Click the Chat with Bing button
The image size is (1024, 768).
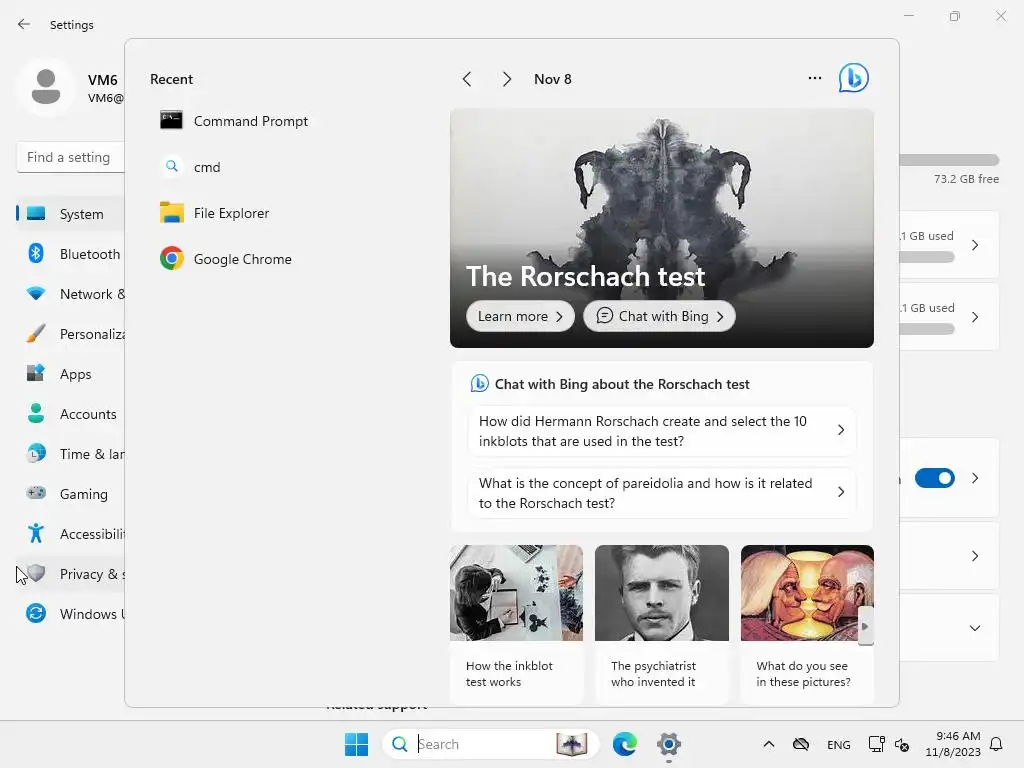coord(659,316)
